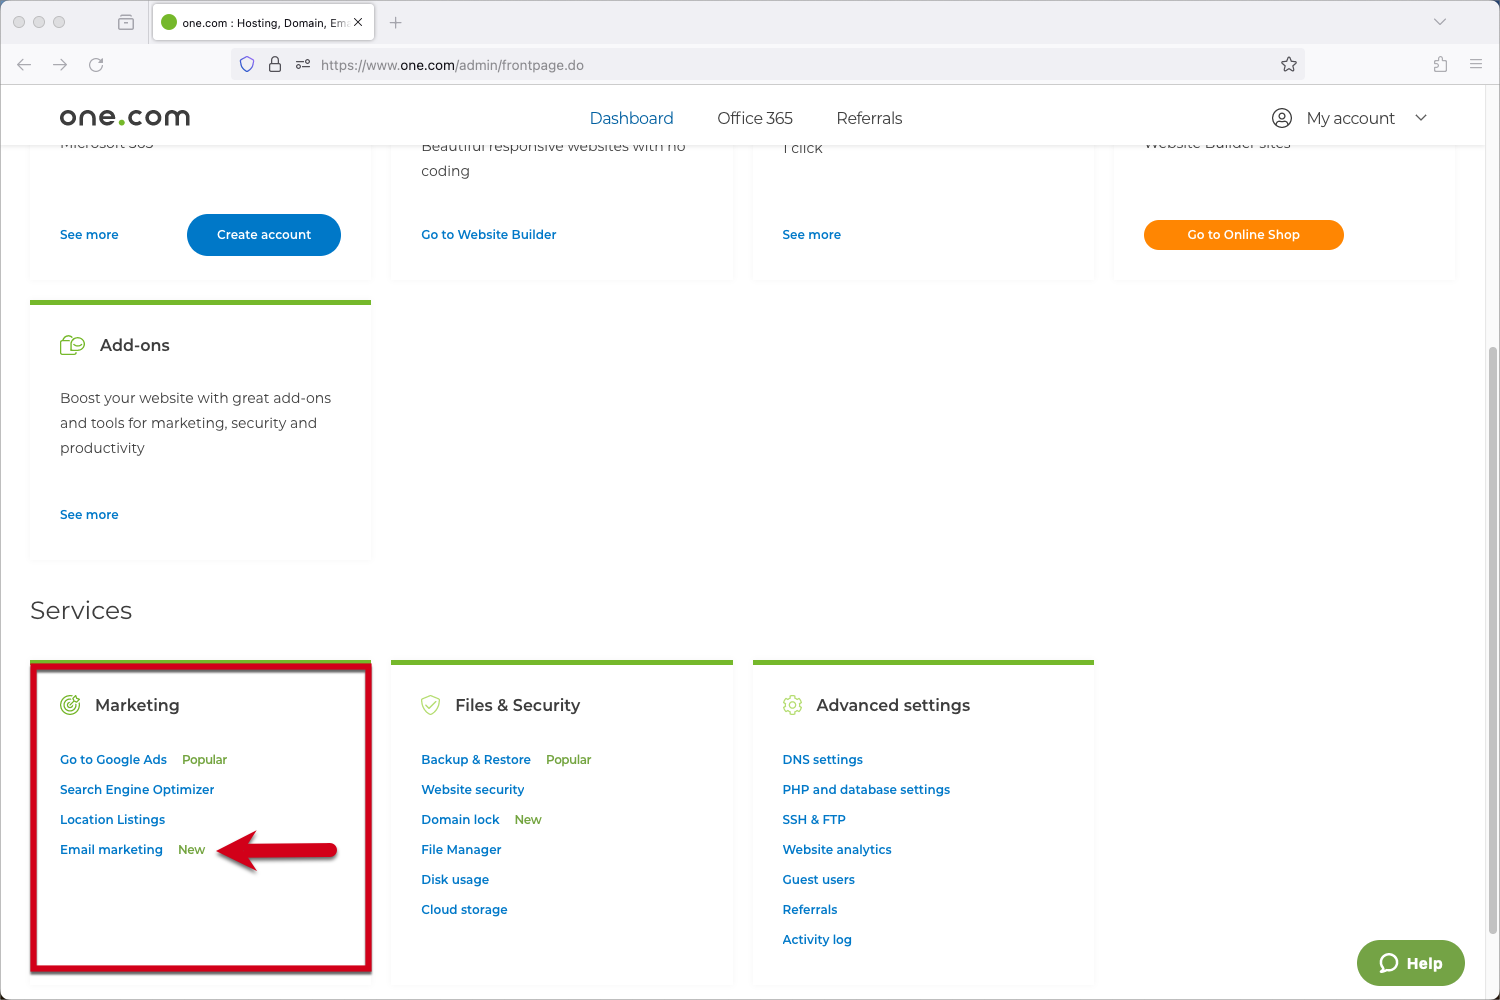This screenshot has width=1500, height=1000.
Task: Select the Dashboard menu item
Action: click(x=631, y=118)
